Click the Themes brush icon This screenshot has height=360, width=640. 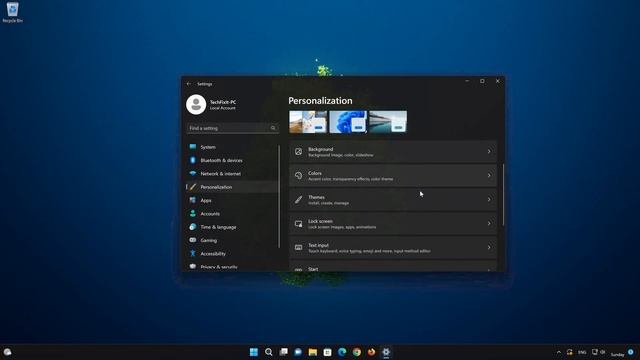coord(298,200)
